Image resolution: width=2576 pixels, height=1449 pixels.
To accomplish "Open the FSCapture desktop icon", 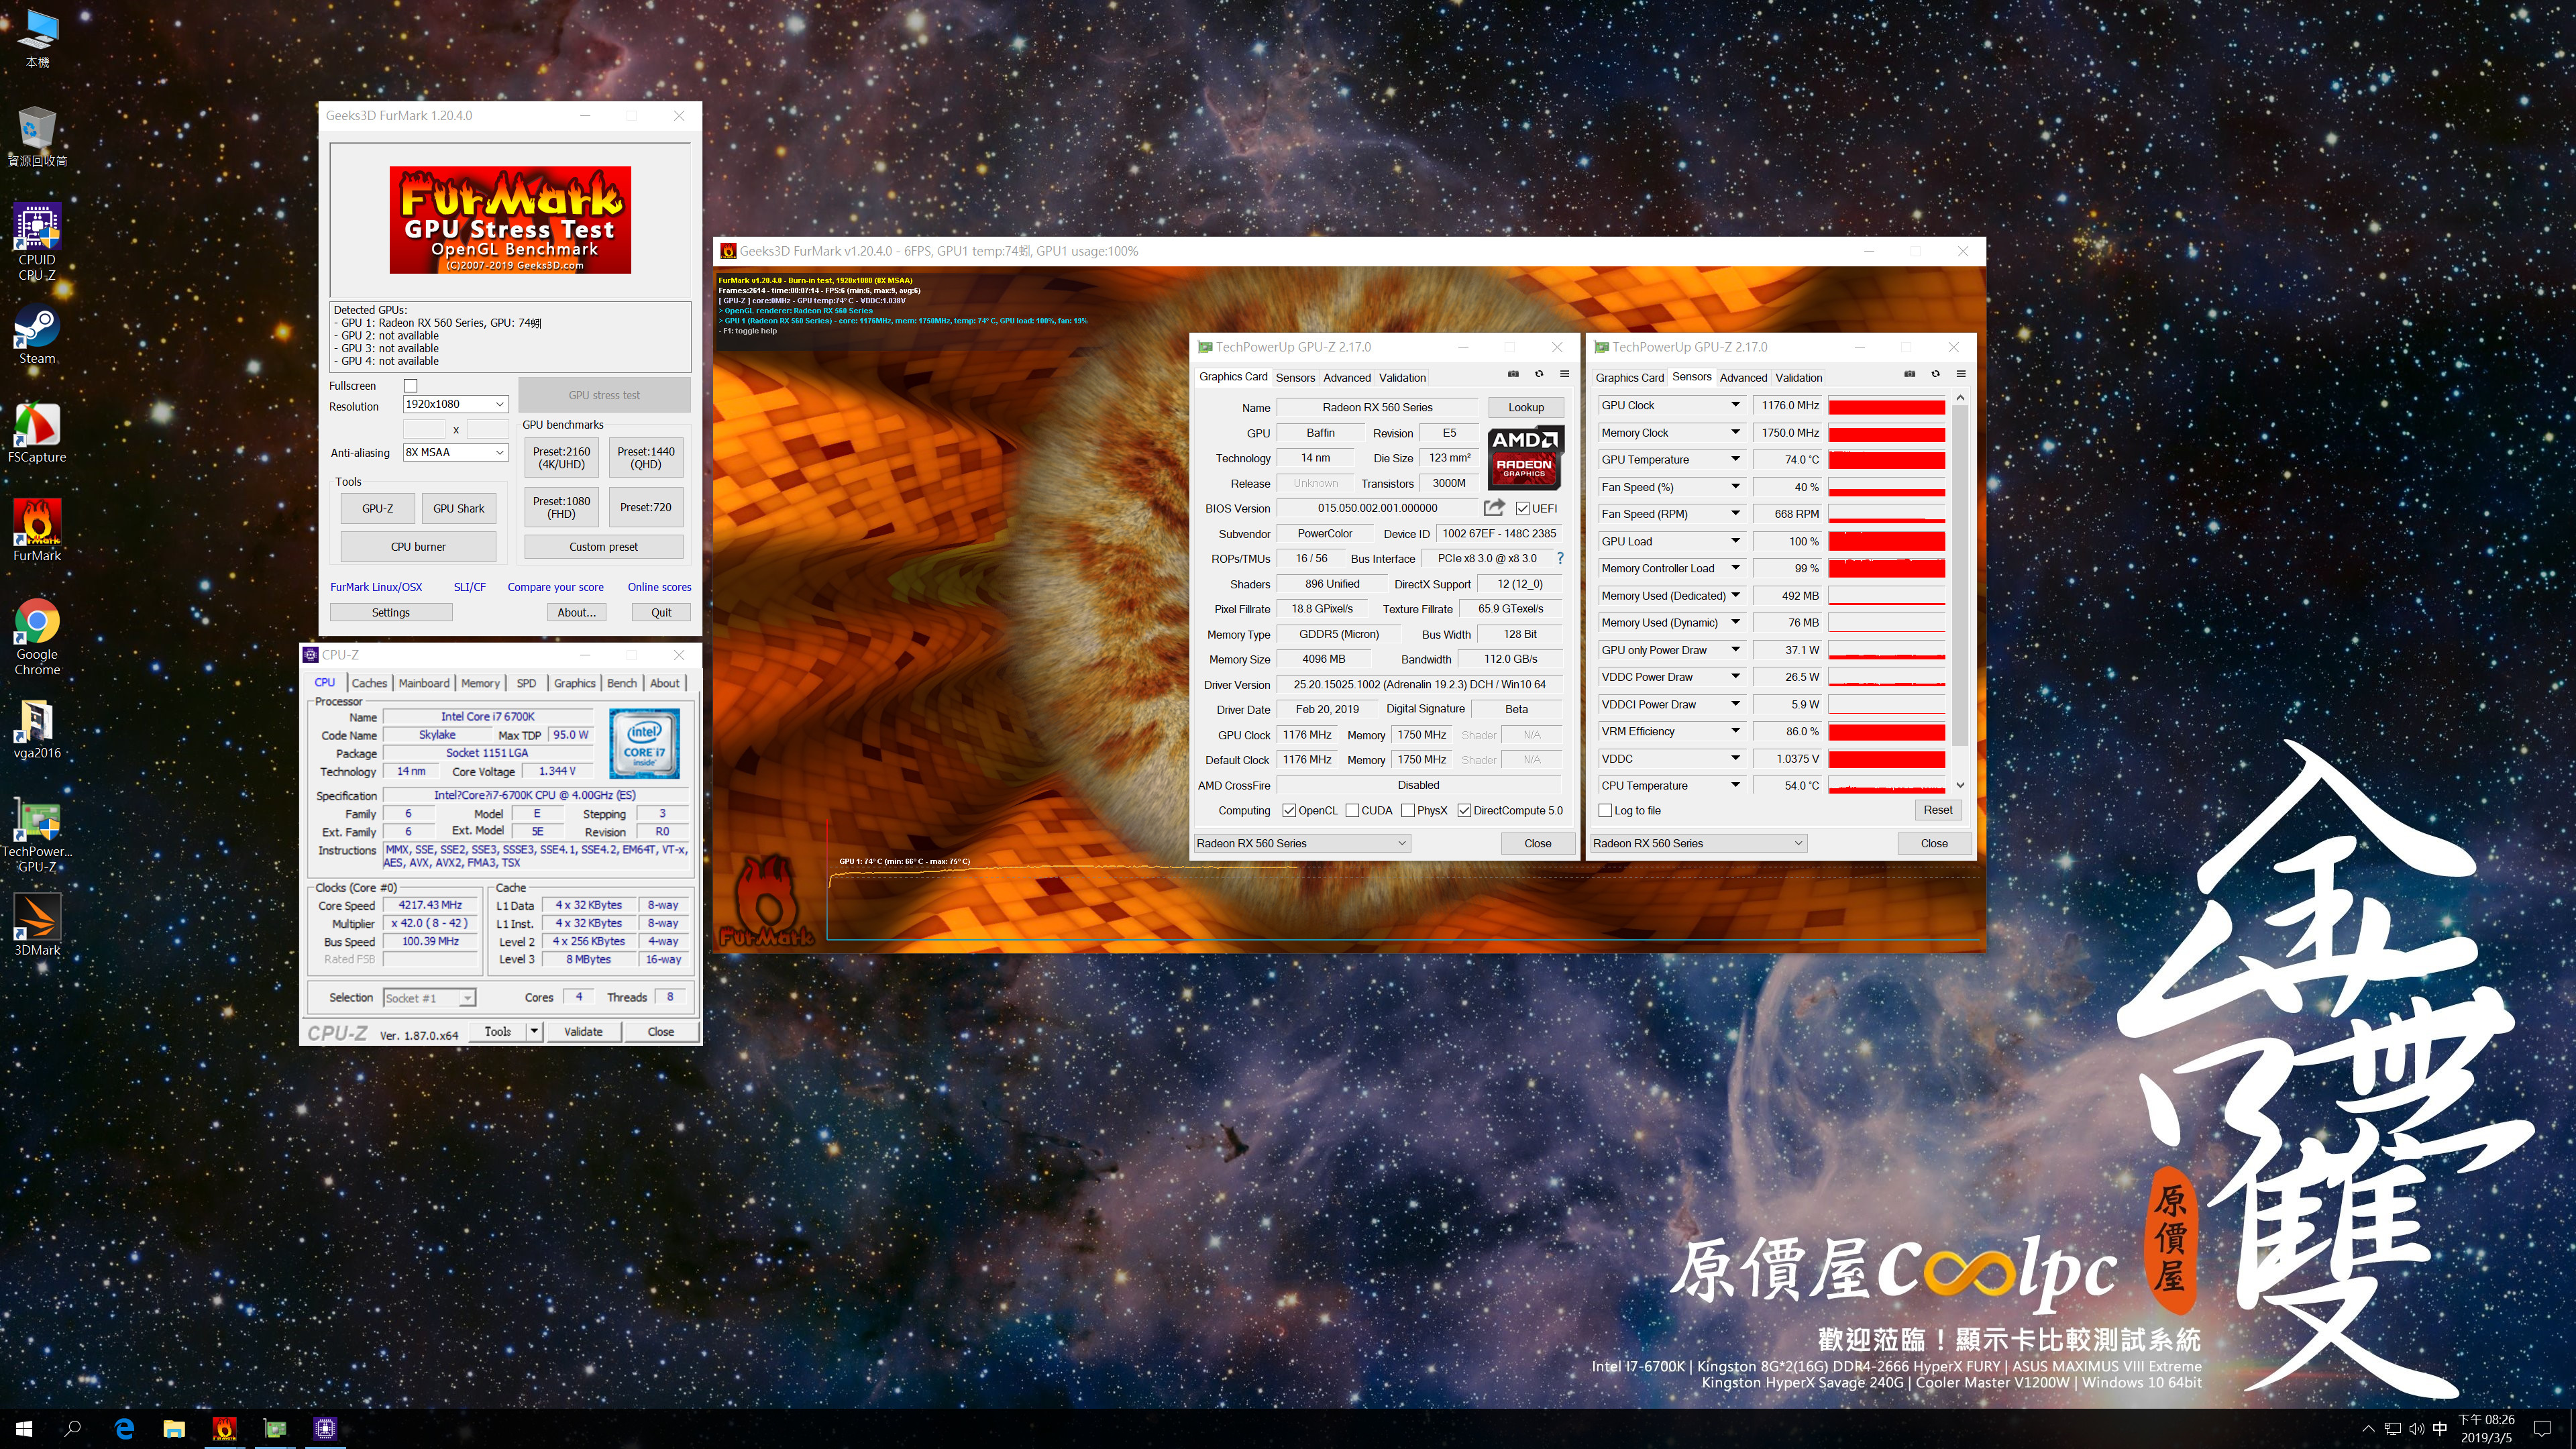I will coord(37,433).
